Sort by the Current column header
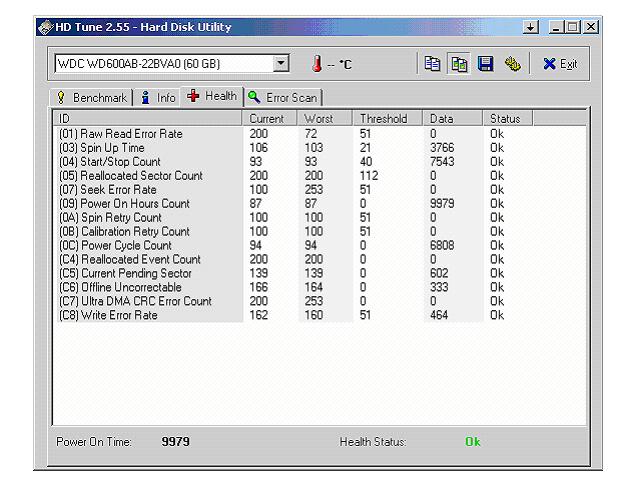The image size is (640, 480). (x=270, y=118)
